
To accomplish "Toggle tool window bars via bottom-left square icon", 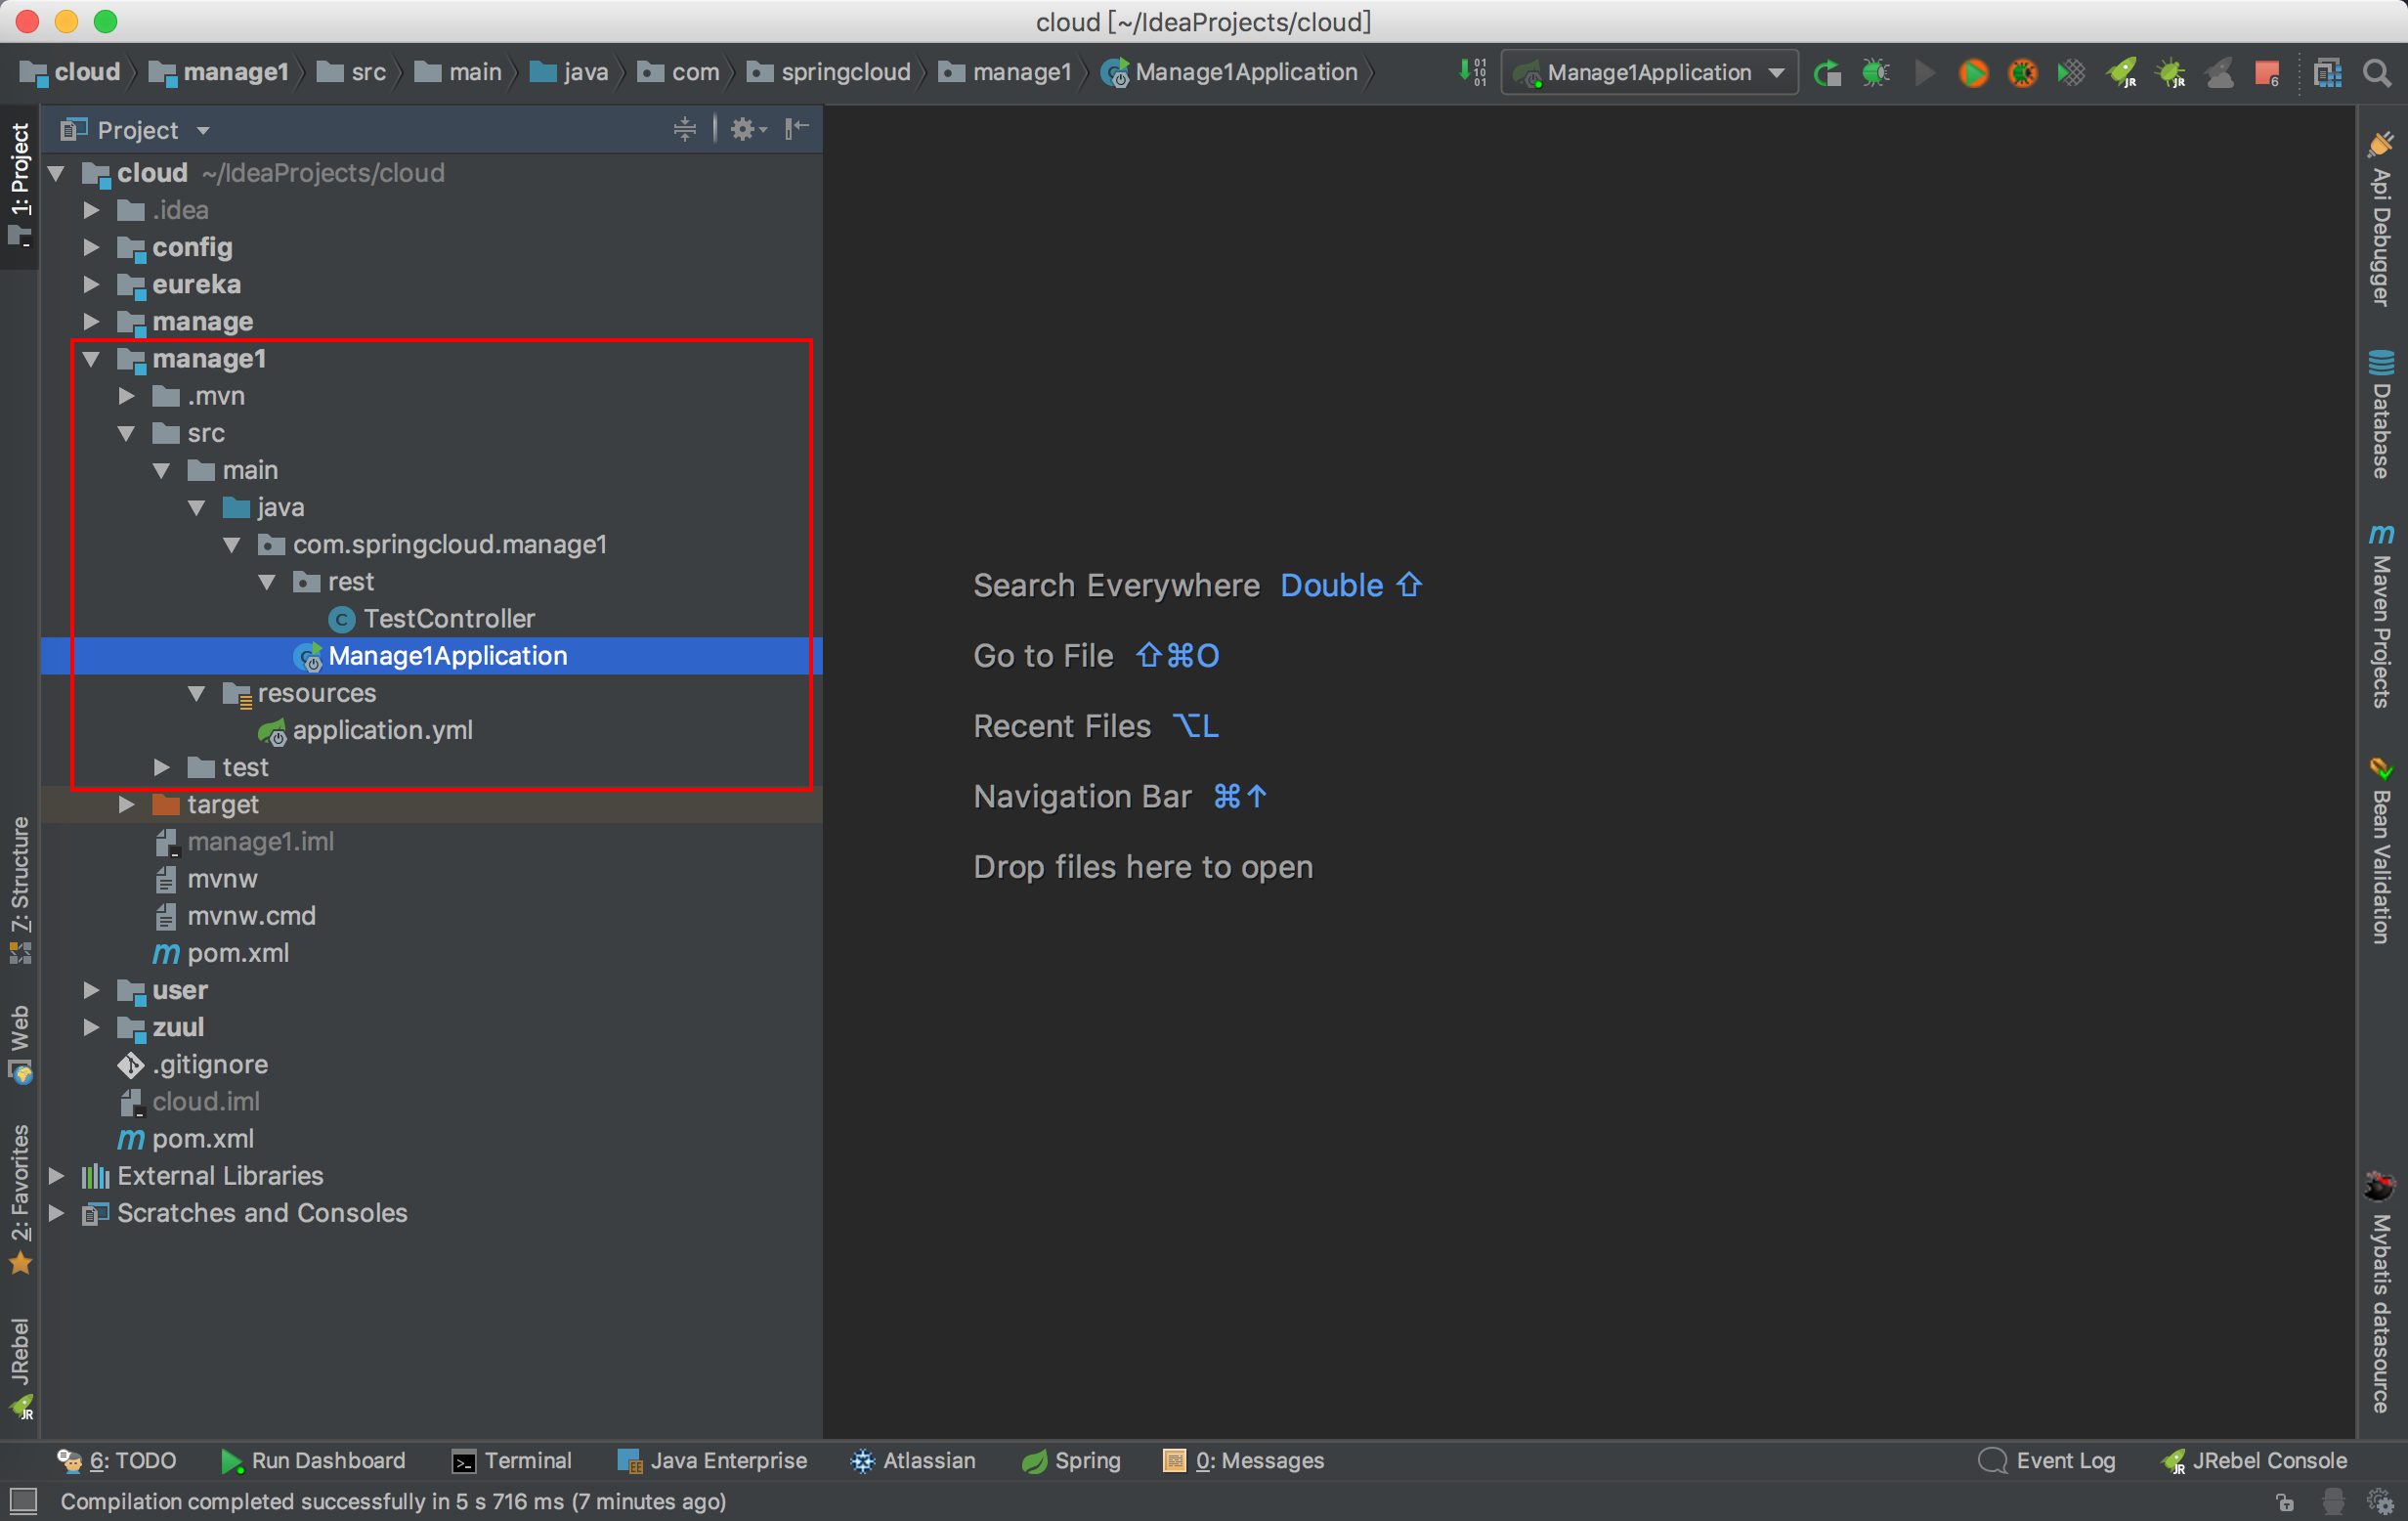I will point(23,1500).
